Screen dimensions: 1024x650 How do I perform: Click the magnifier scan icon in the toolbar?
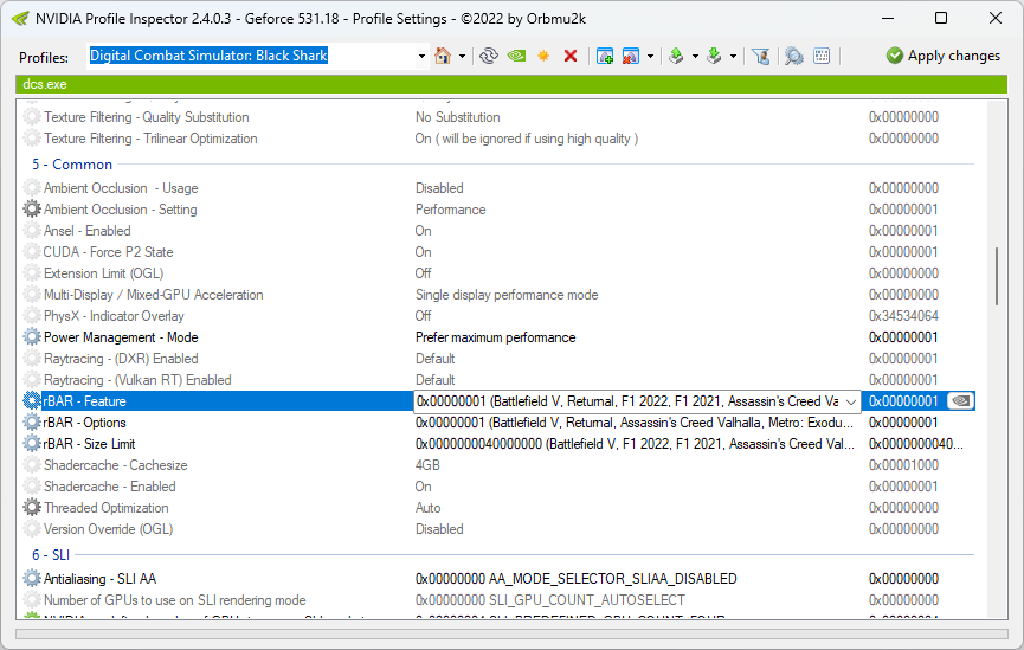[x=794, y=56]
